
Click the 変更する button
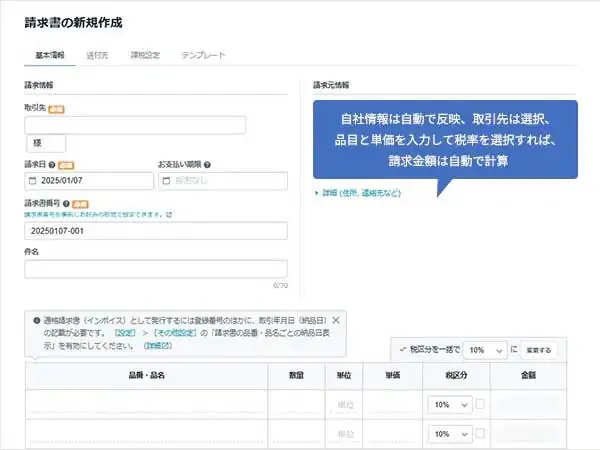[539, 350]
